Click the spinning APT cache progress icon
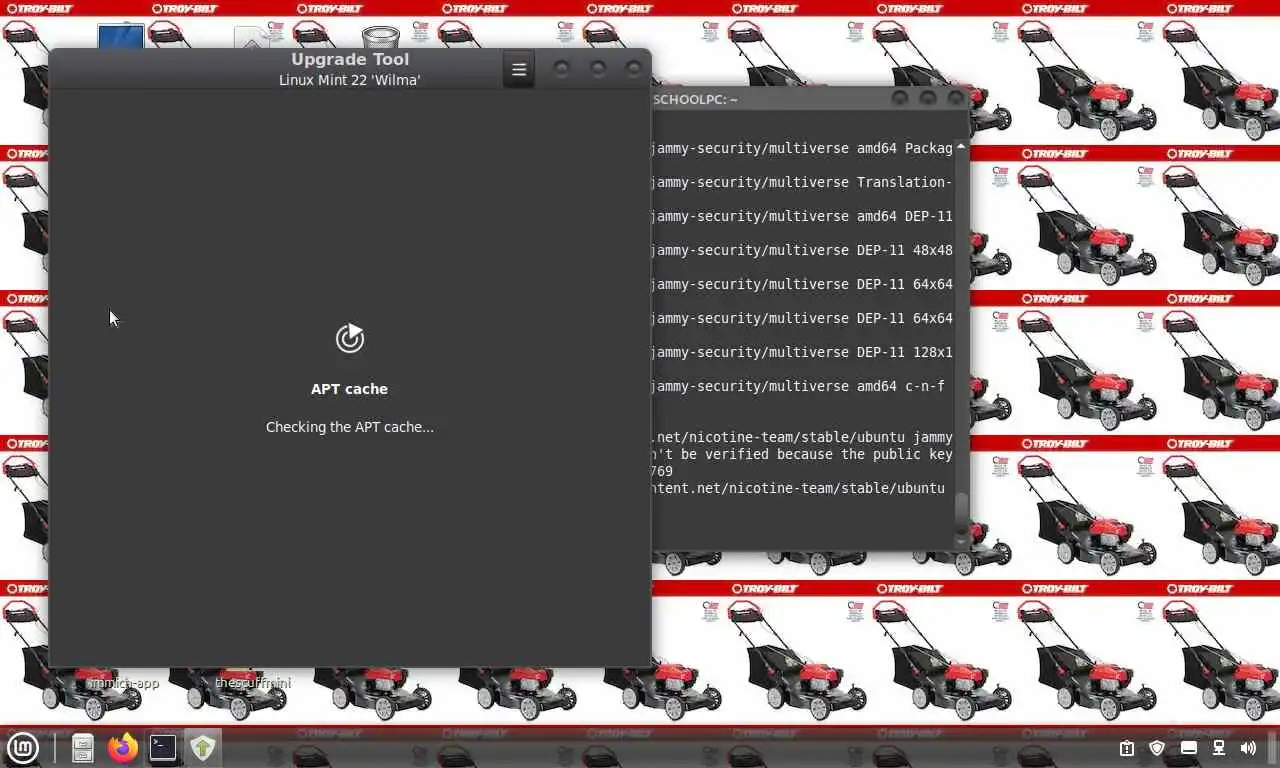This screenshot has width=1280, height=768. pyautogui.click(x=349, y=339)
